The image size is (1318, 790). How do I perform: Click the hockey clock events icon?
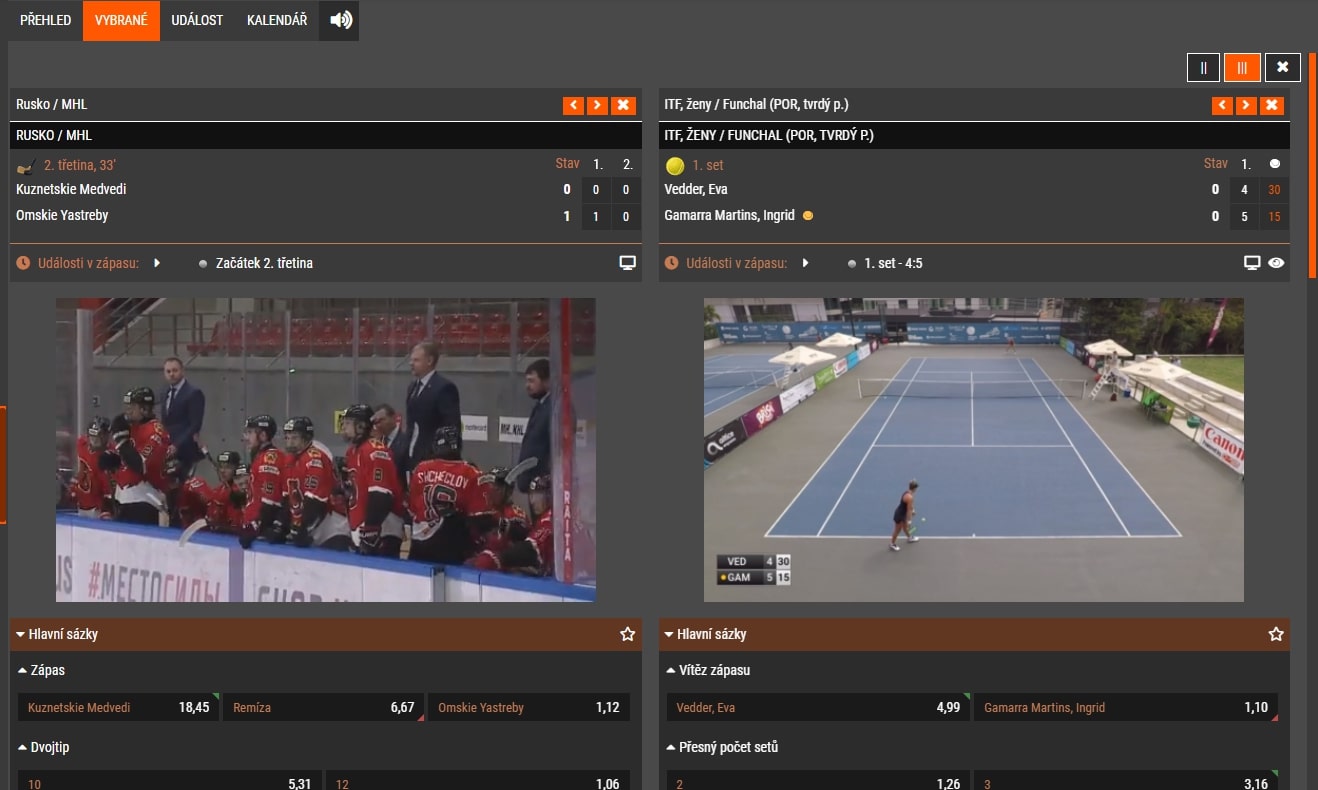[24, 263]
